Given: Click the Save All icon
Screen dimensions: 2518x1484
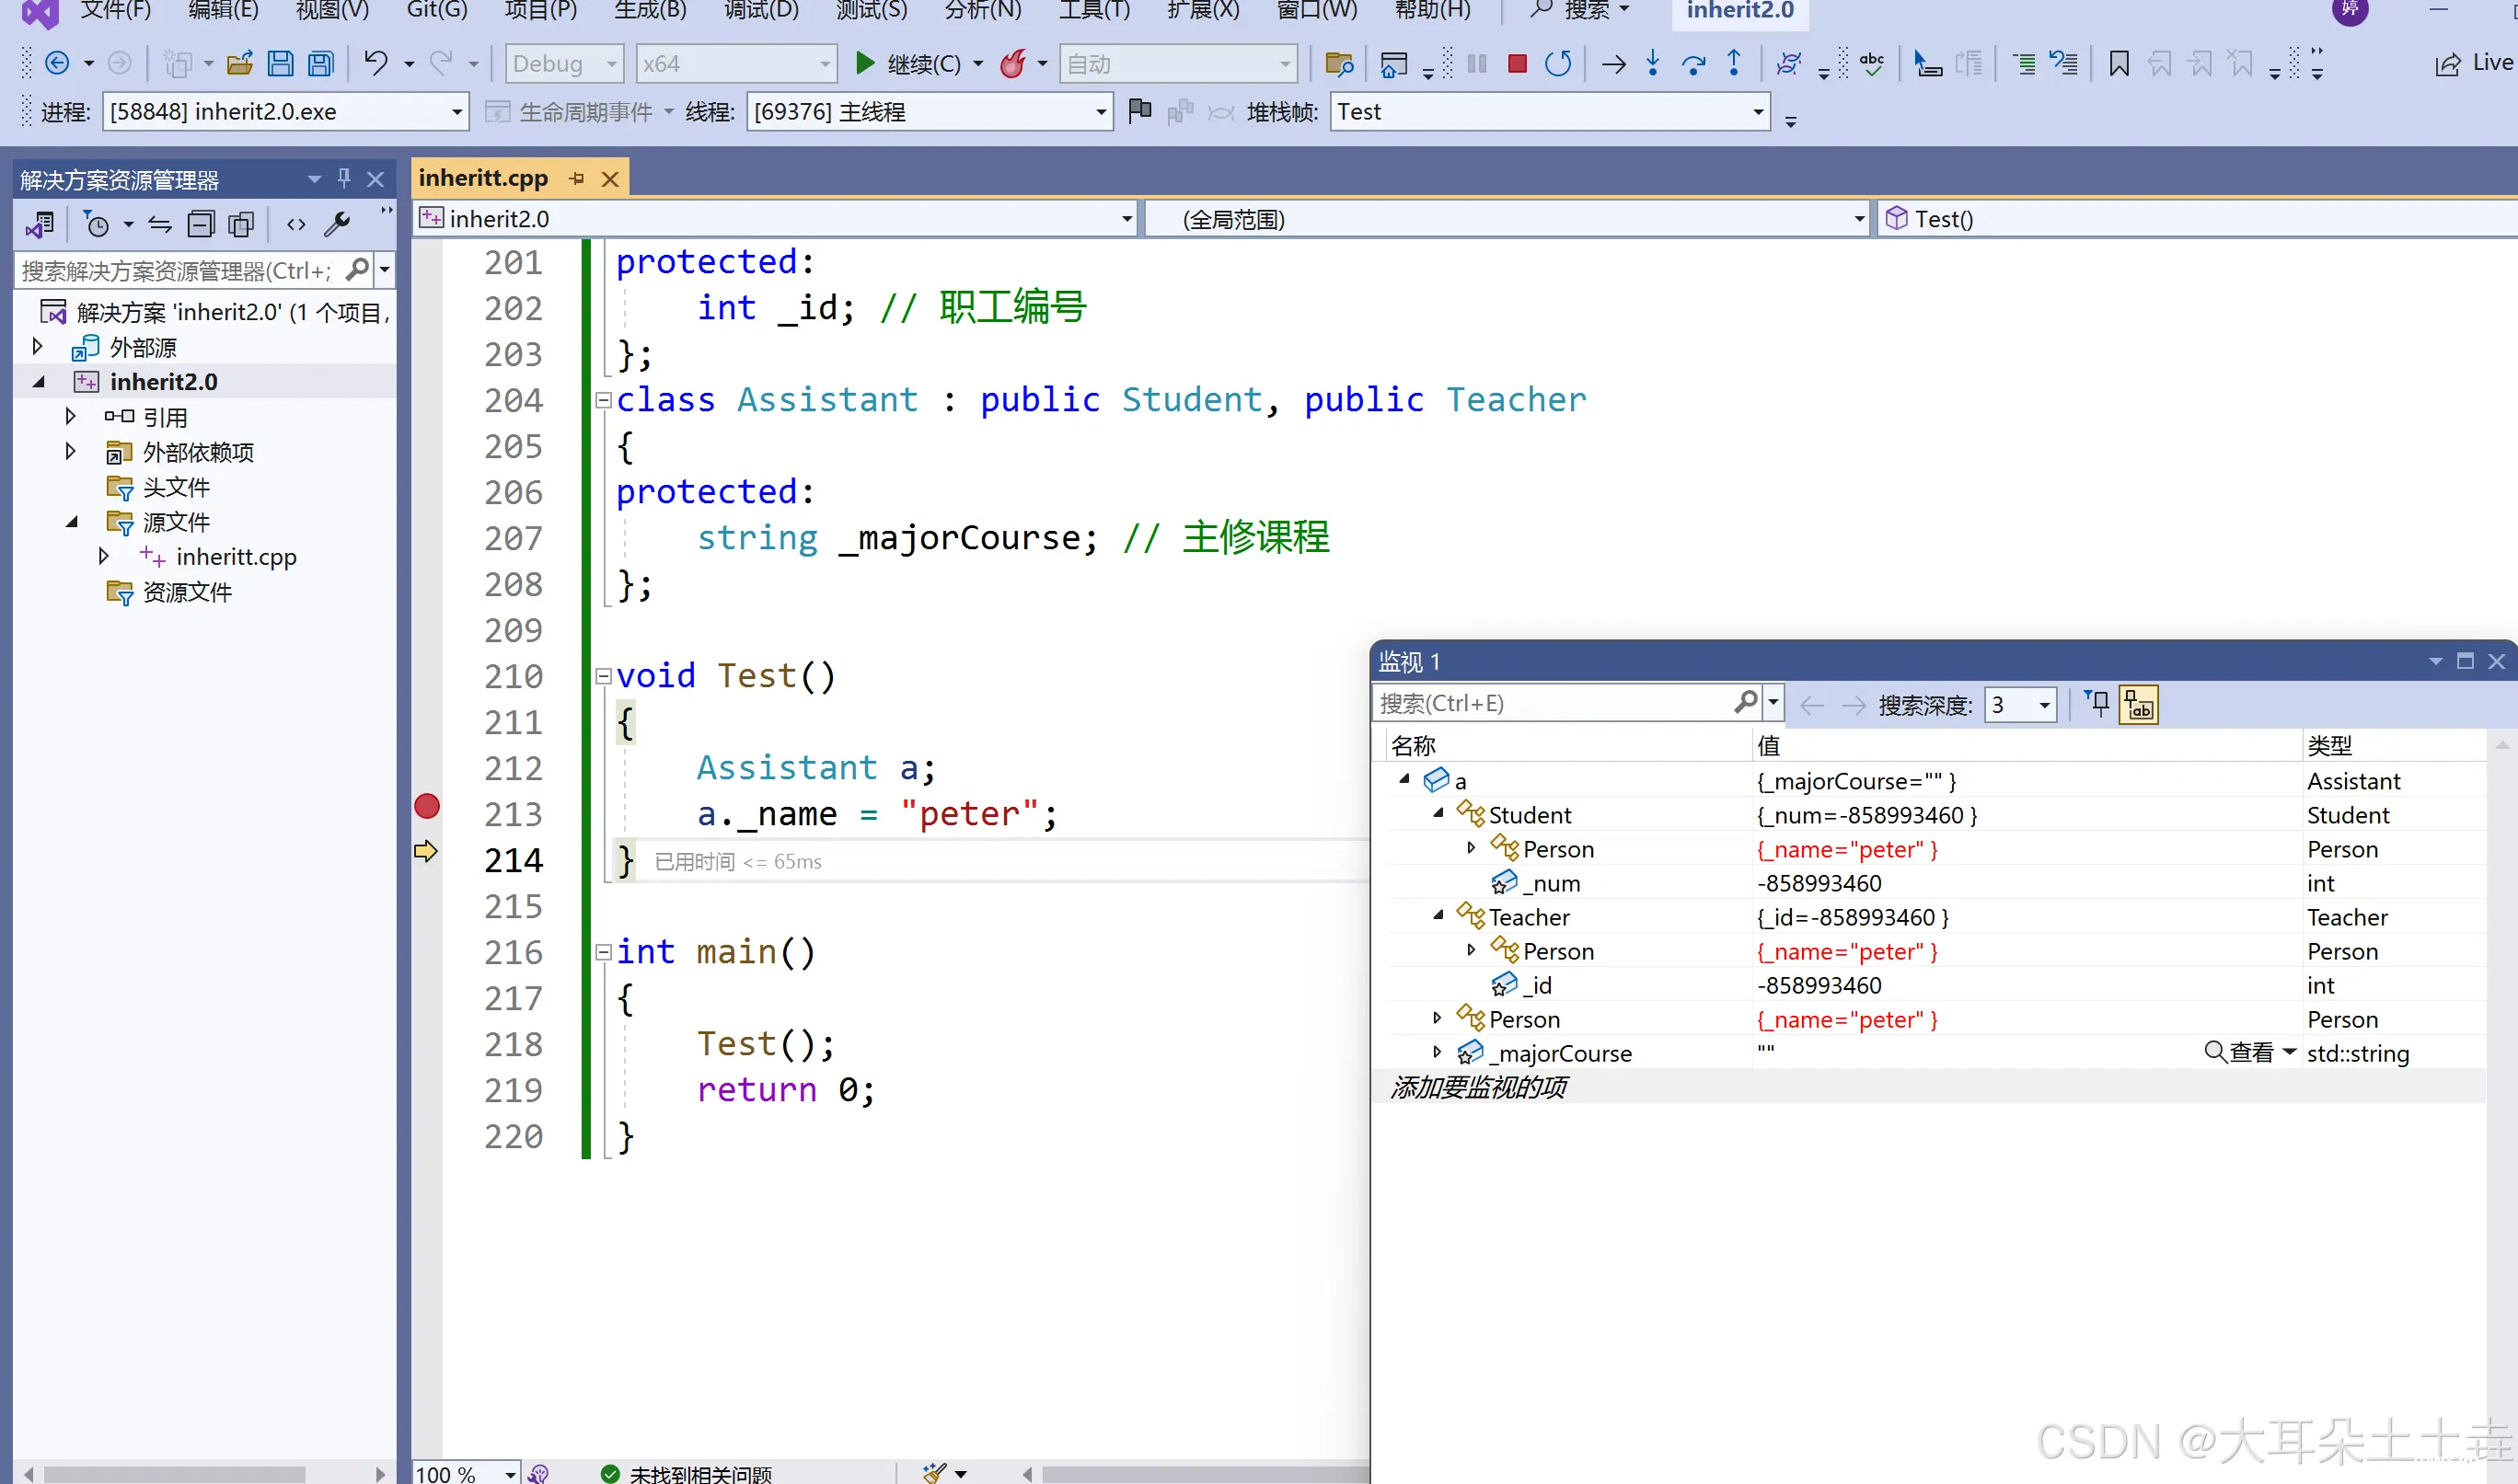Looking at the screenshot, I should click(321, 64).
